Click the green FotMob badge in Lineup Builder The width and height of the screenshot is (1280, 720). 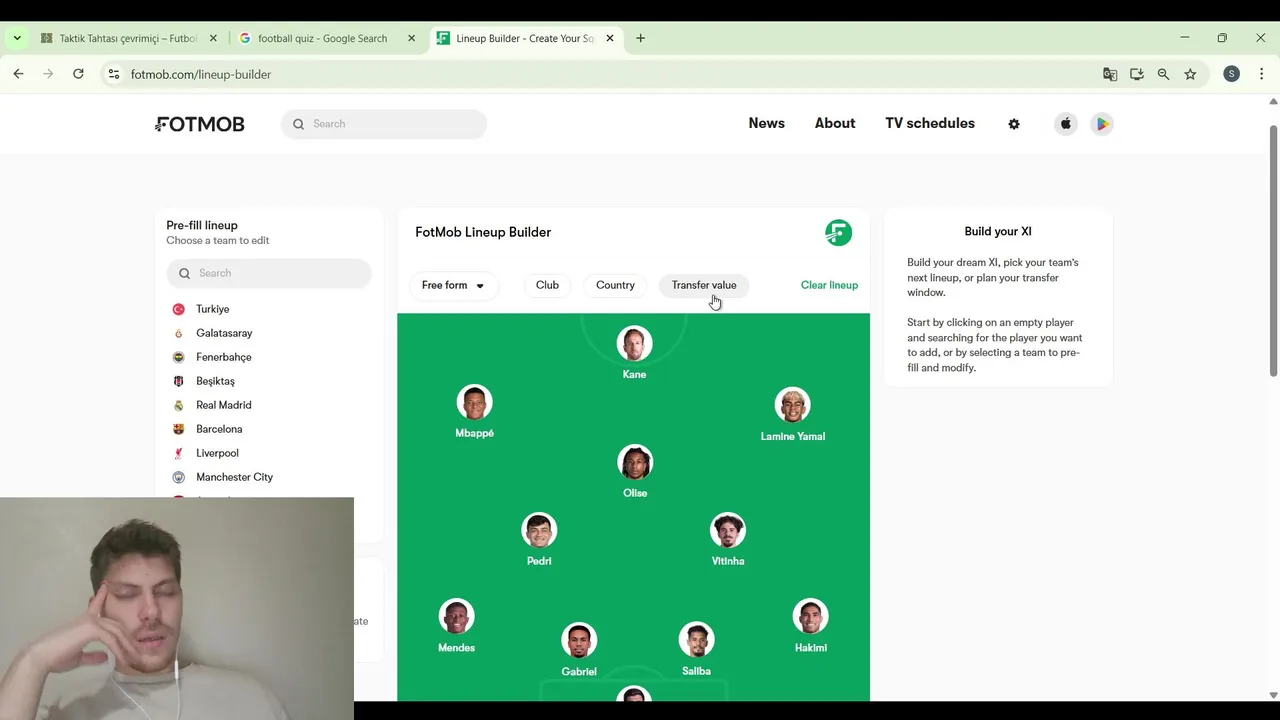(838, 233)
